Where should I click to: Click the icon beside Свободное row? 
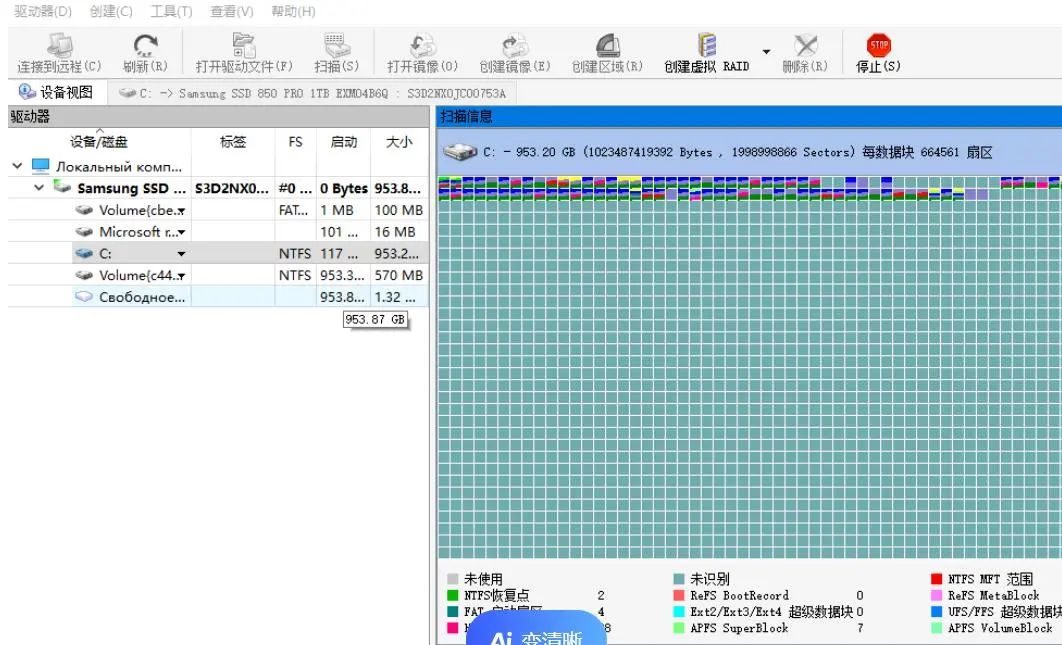tap(84, 297)
